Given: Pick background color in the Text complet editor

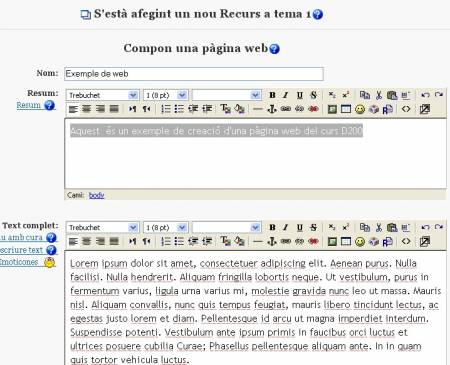Looking at the screenshot, I should point(239,241).
